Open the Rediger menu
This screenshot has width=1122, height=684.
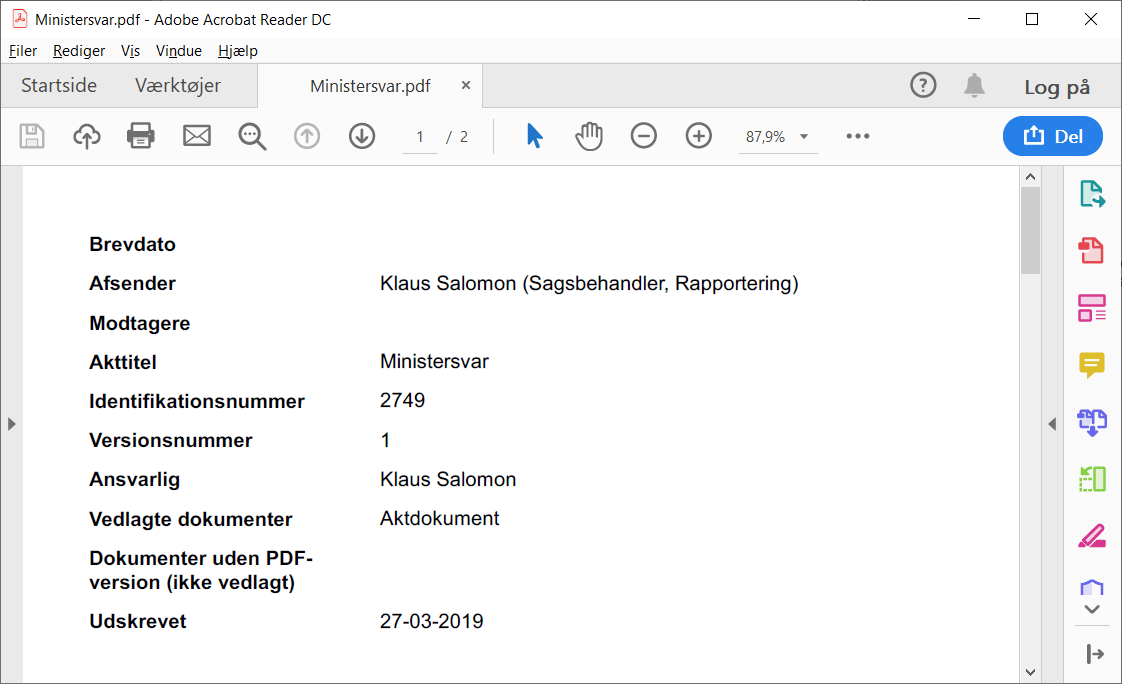pos(79,51)
